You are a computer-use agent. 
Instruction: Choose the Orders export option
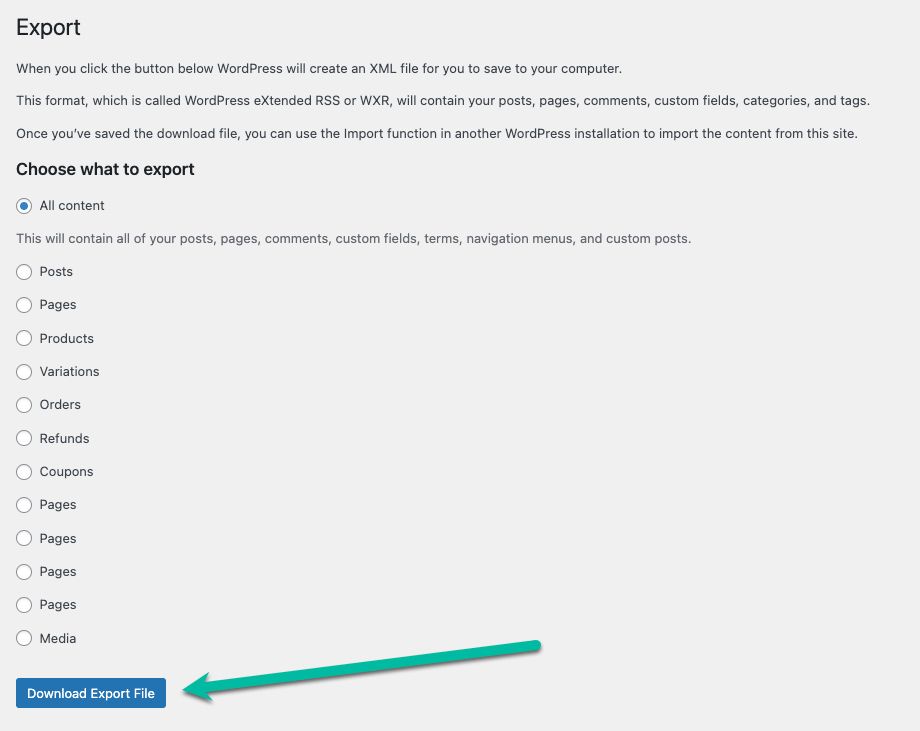pos(23,405)
